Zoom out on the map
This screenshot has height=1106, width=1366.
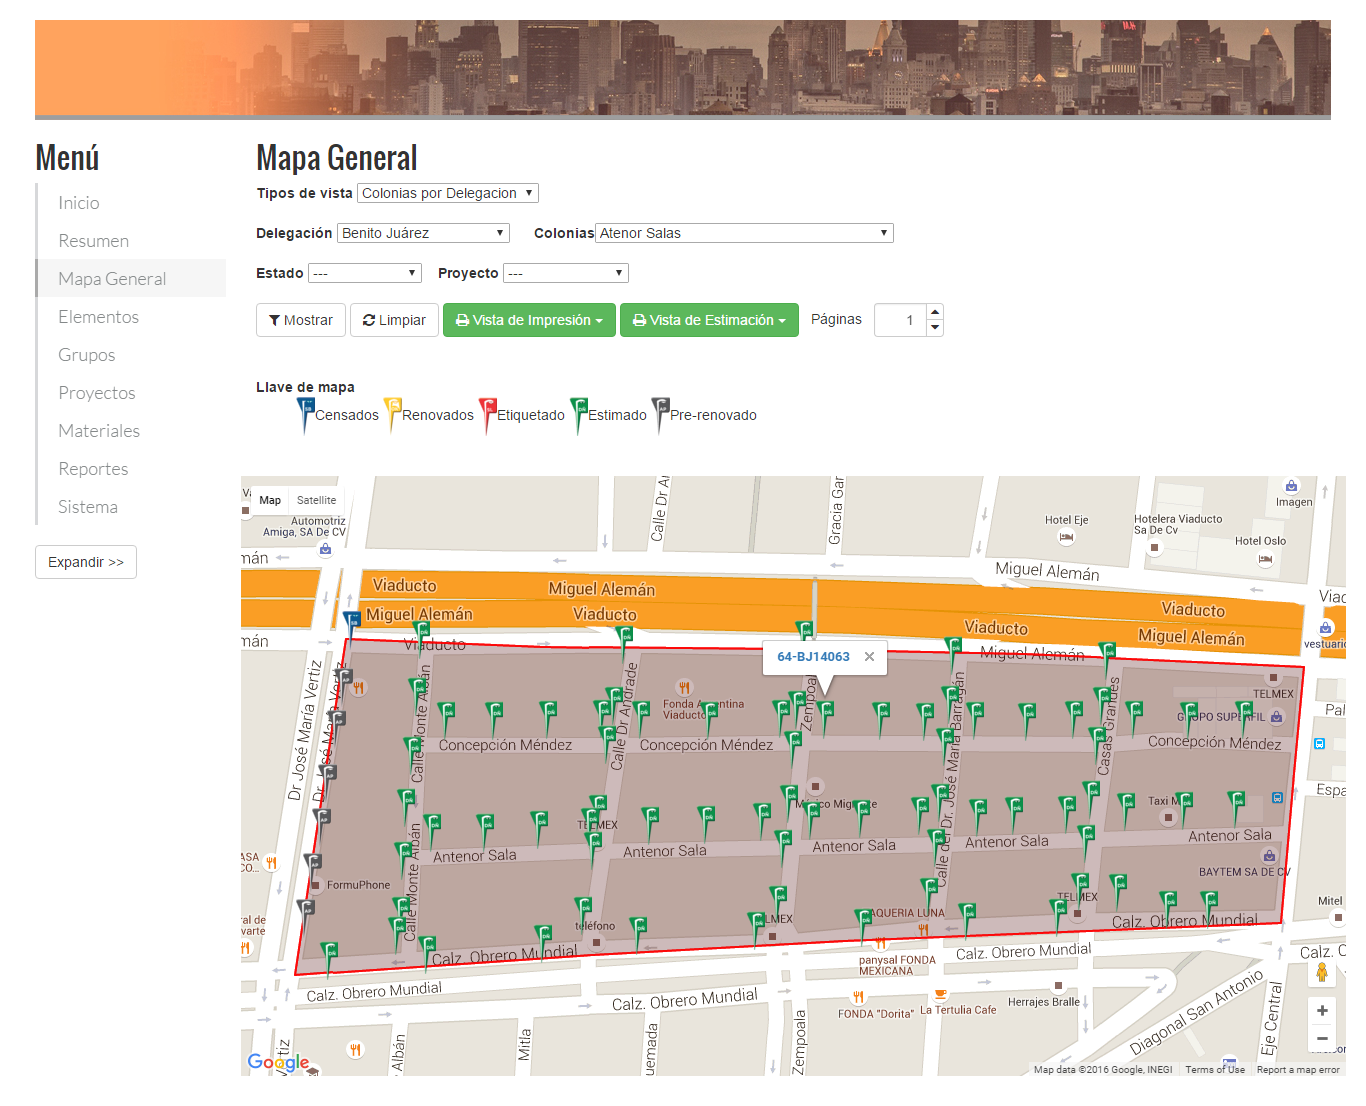pyautogui.click(x=1321, y=1039)
